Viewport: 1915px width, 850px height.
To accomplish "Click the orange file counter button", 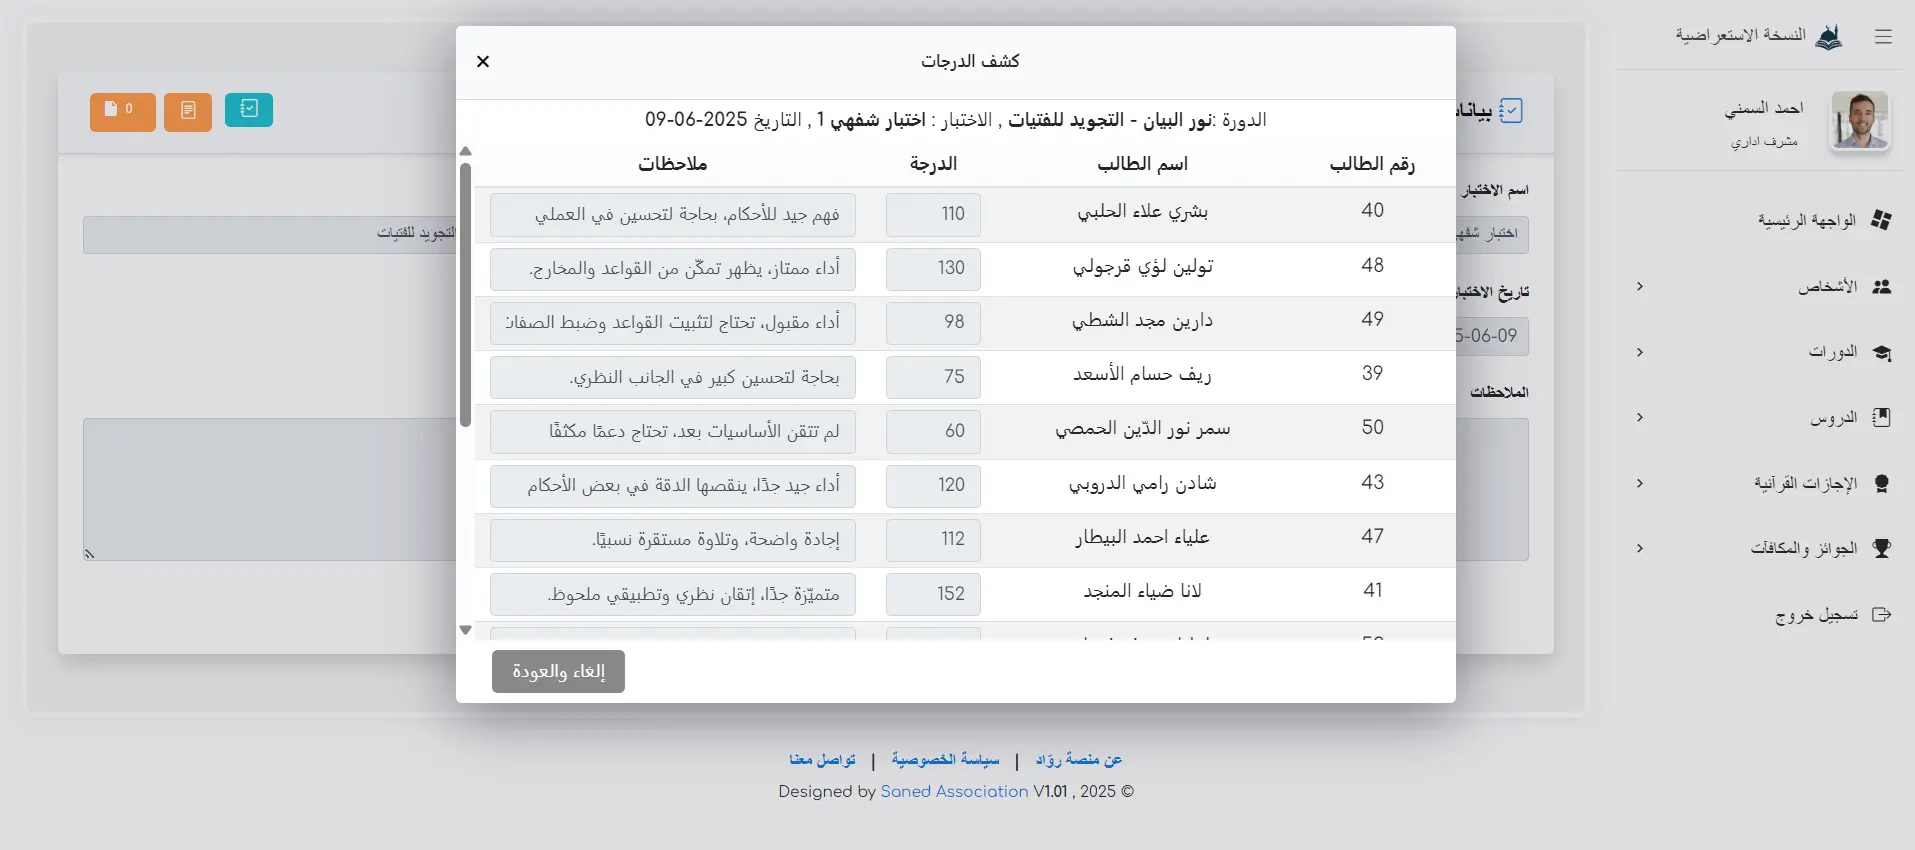I will pyautogui.click(x=122, y=111).
